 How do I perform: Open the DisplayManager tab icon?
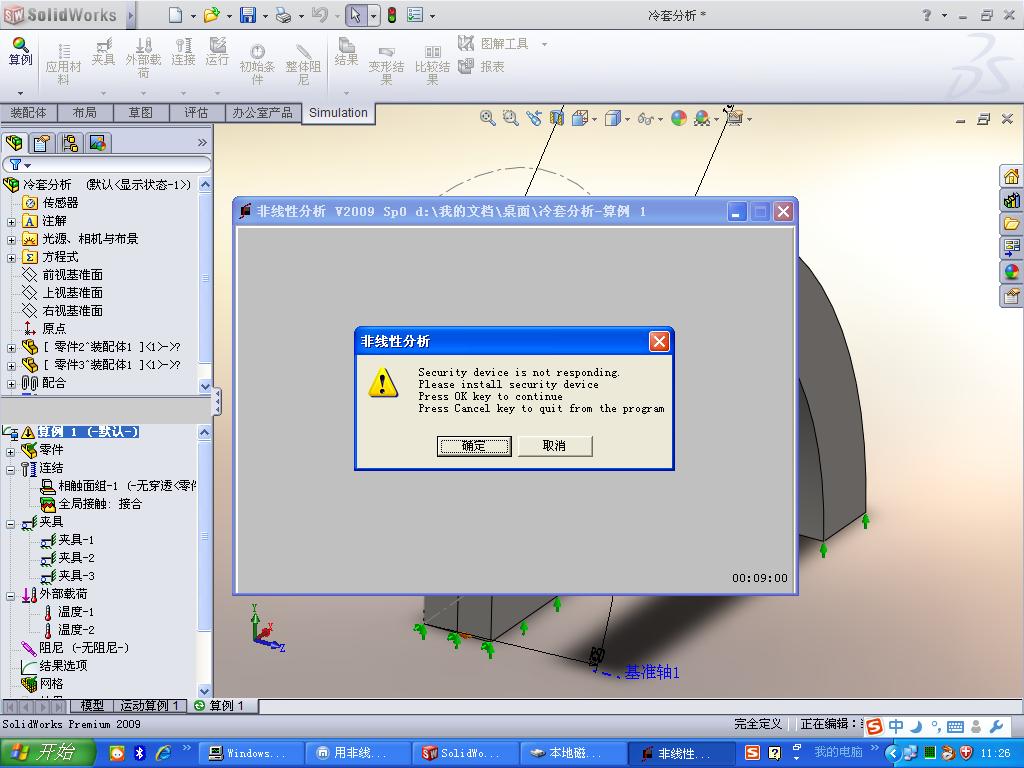98,142
